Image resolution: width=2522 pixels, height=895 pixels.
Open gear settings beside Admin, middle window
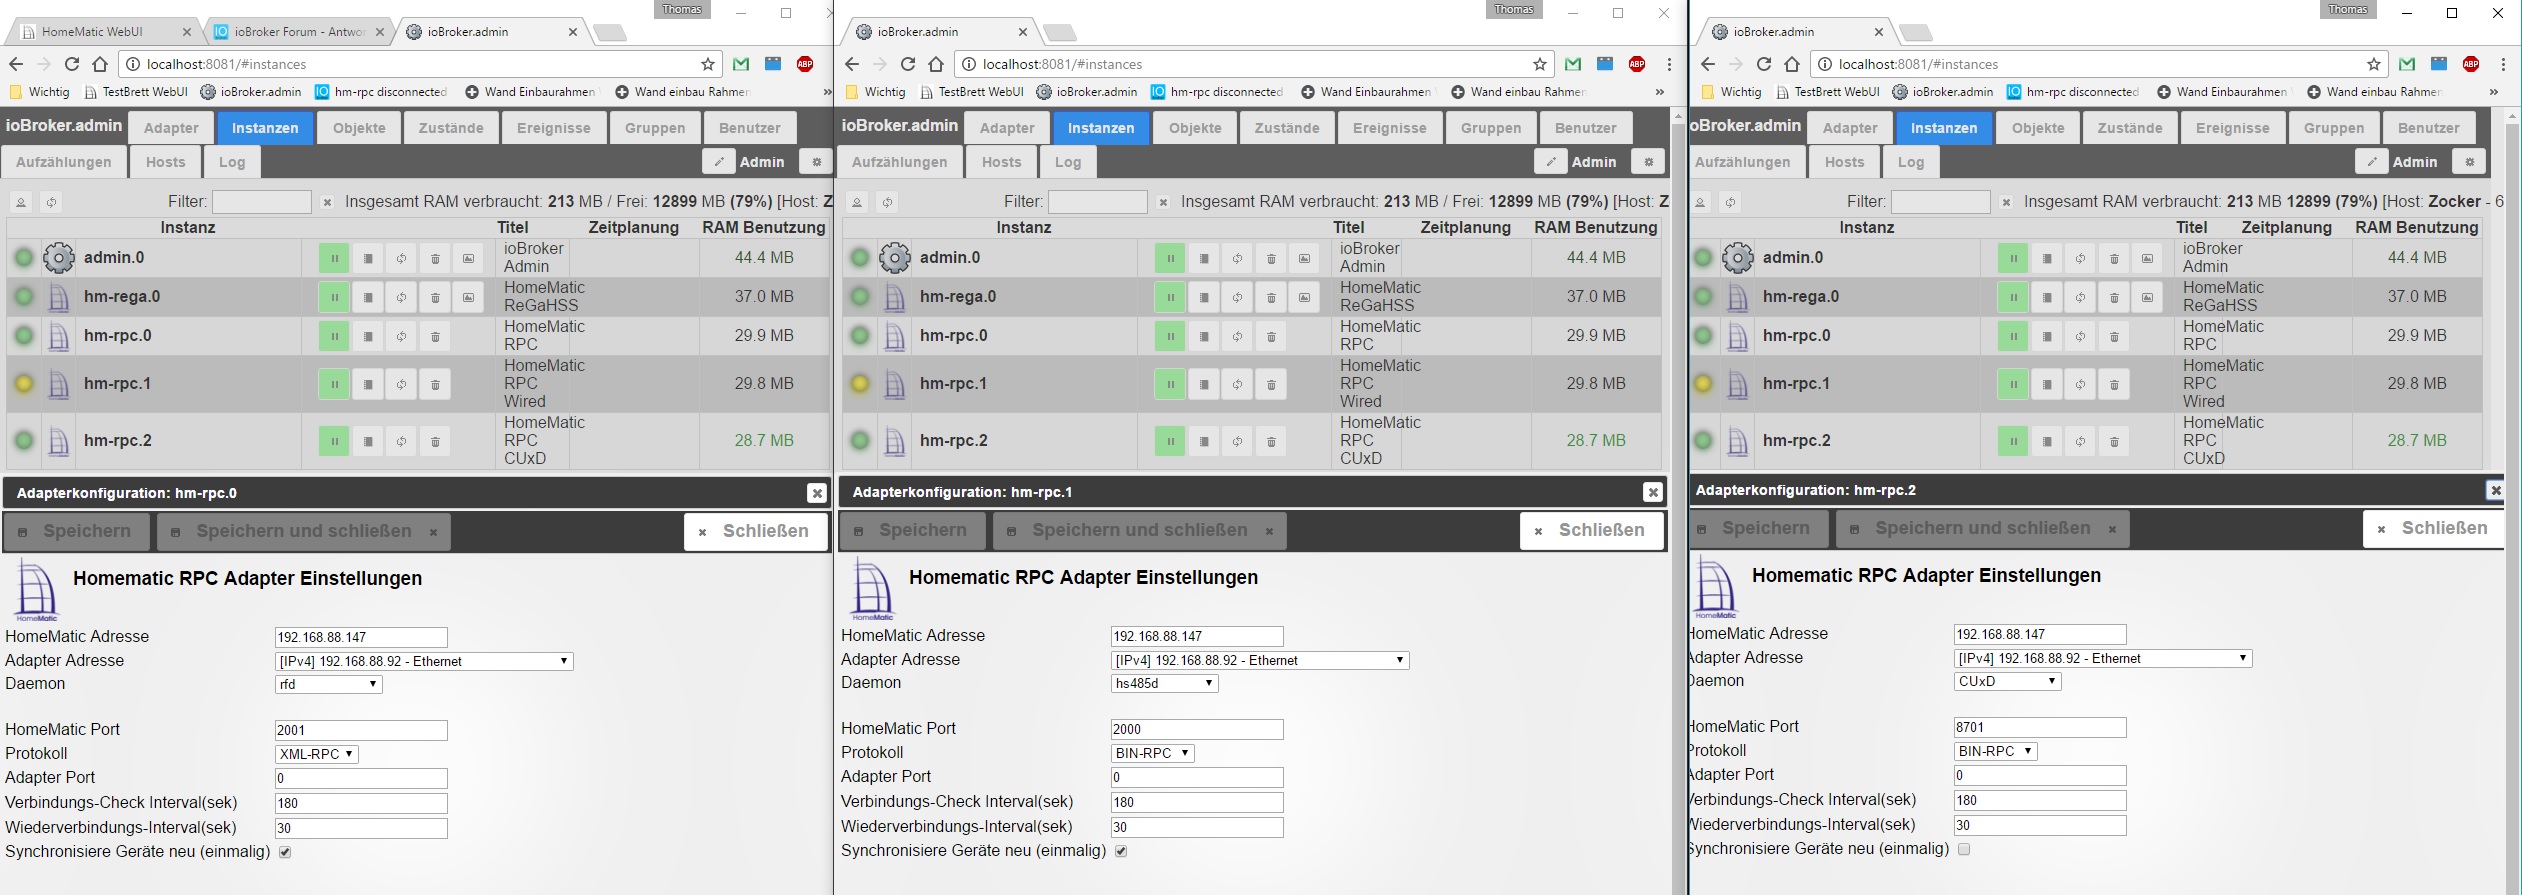point(1649,161)
